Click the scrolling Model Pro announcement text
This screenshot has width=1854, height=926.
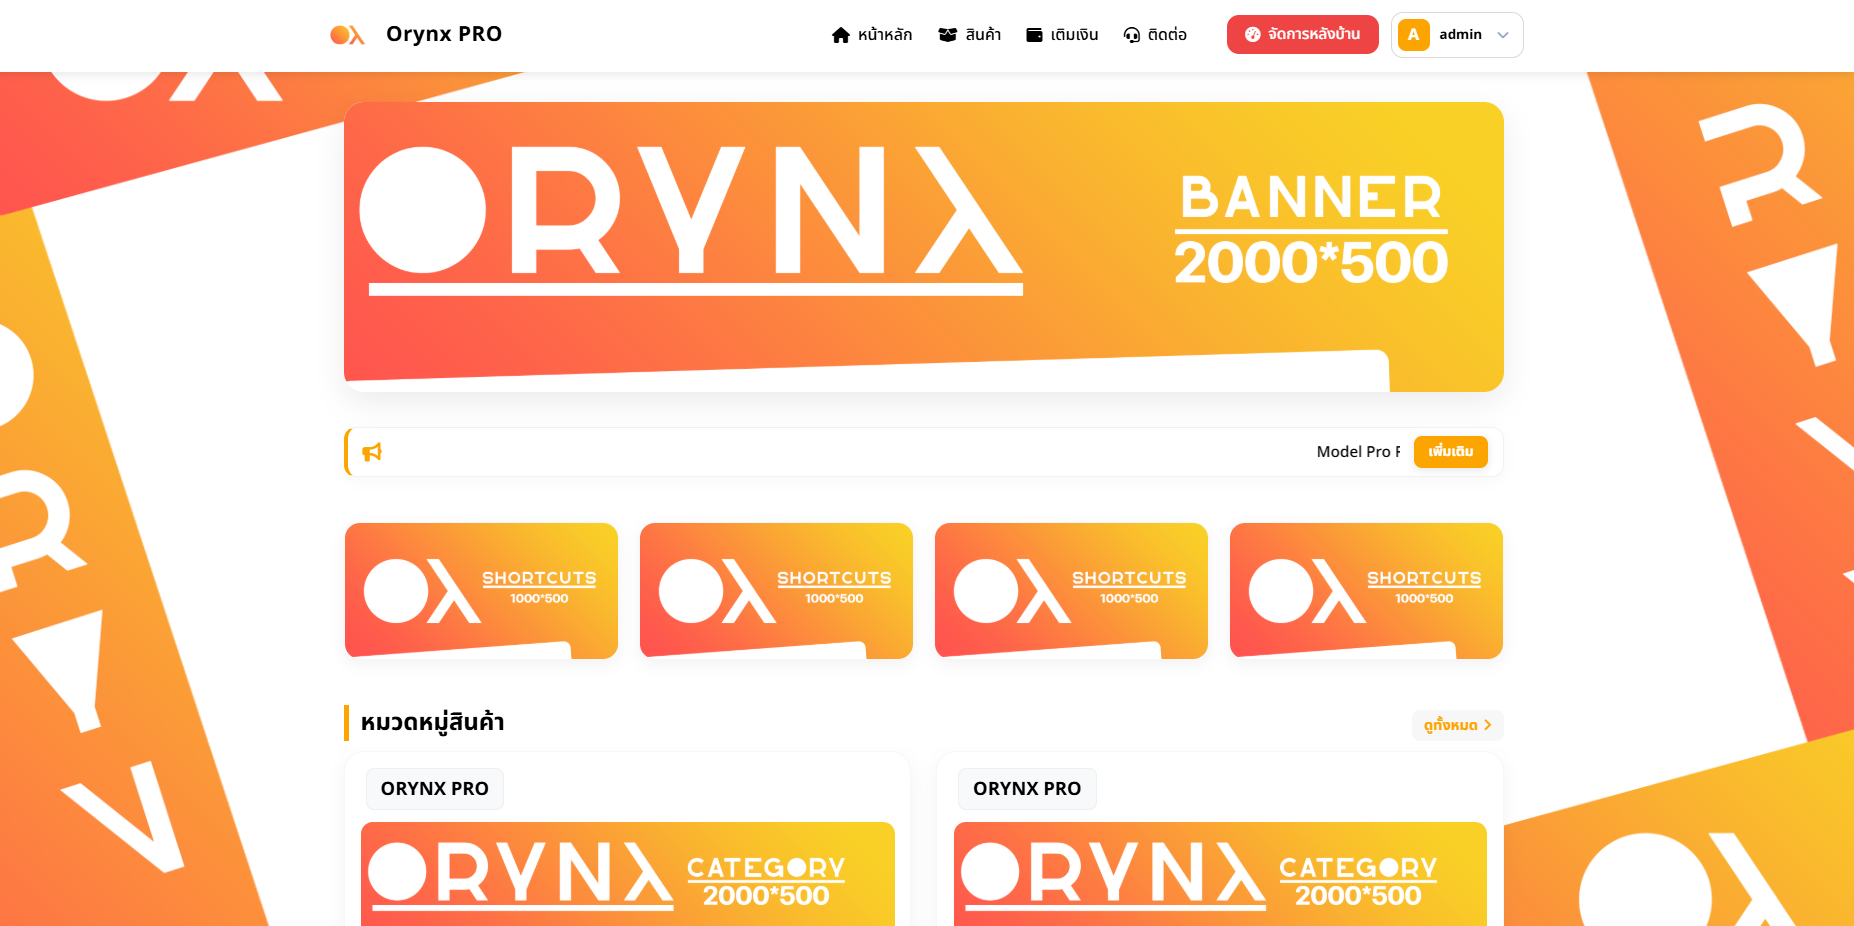(x=1358, y=452)
